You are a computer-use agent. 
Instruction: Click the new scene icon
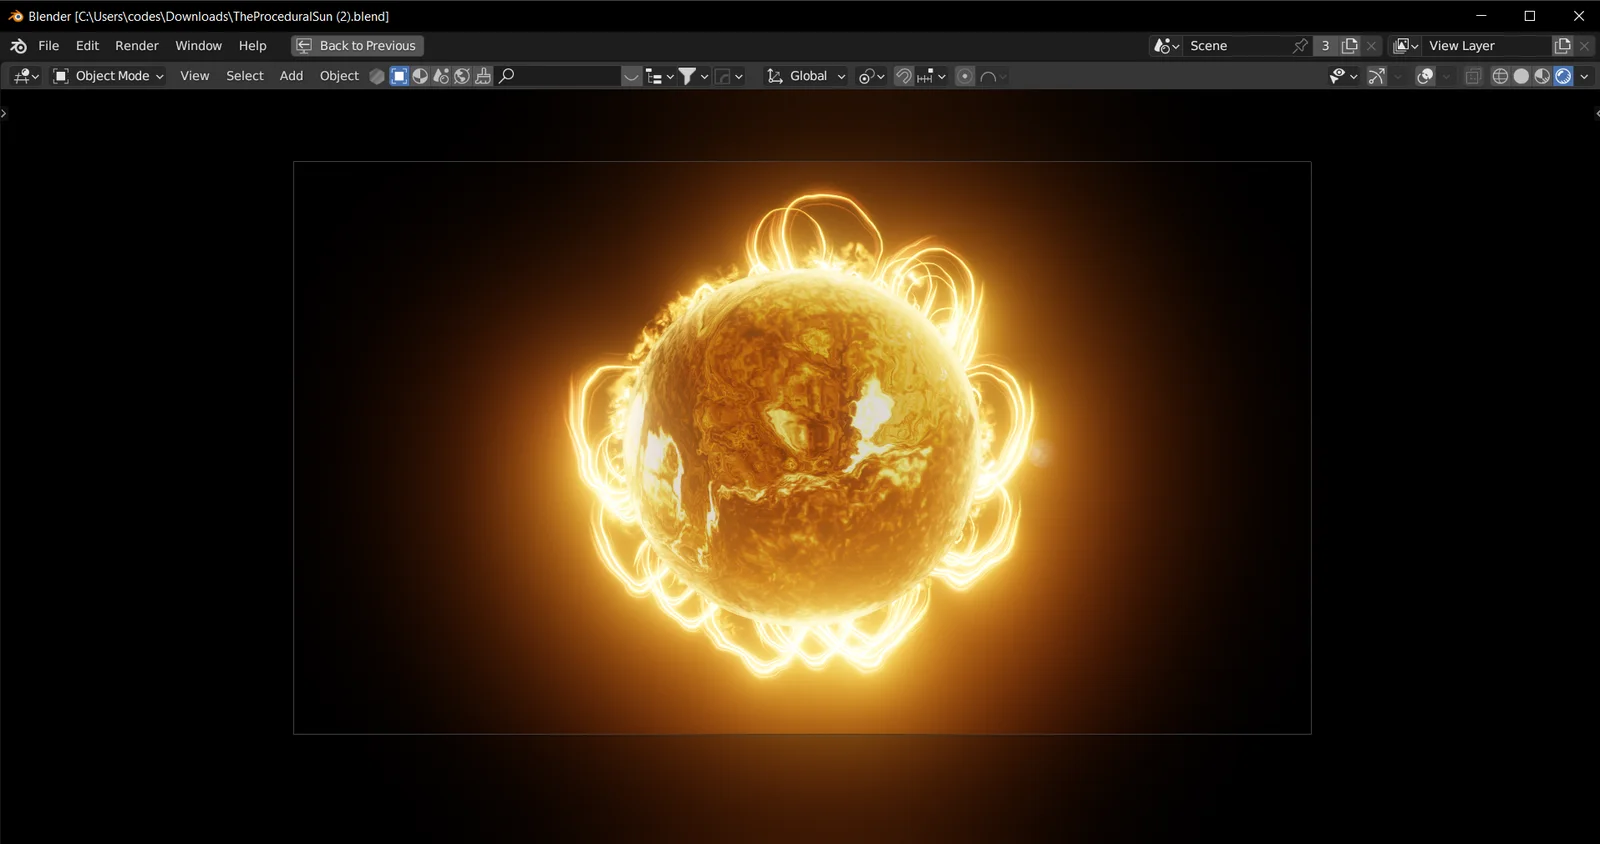(x=1350, y=46)
